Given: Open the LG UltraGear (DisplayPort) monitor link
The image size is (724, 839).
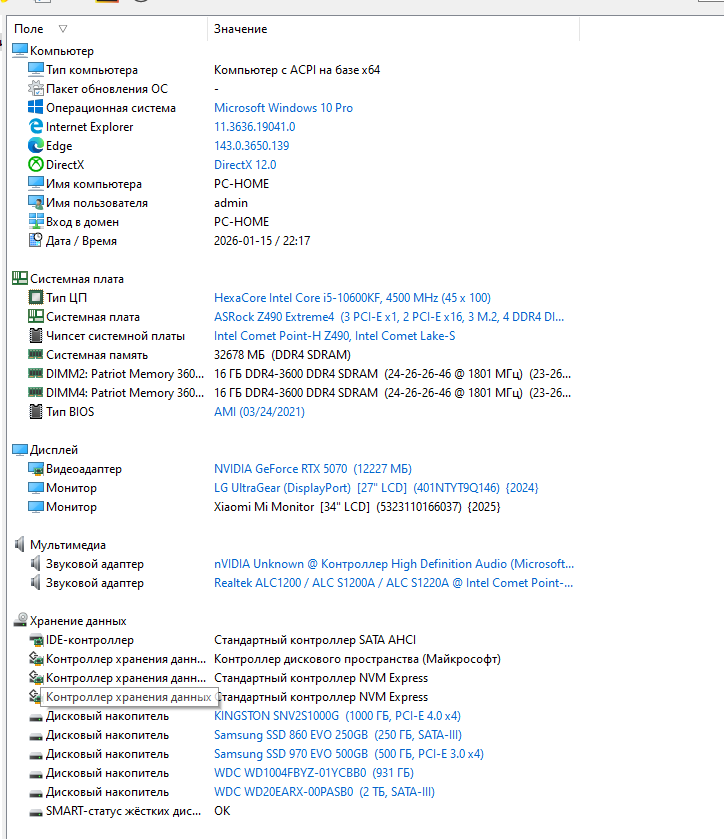Looking at the screenshot, I should [x=376, y=487].
